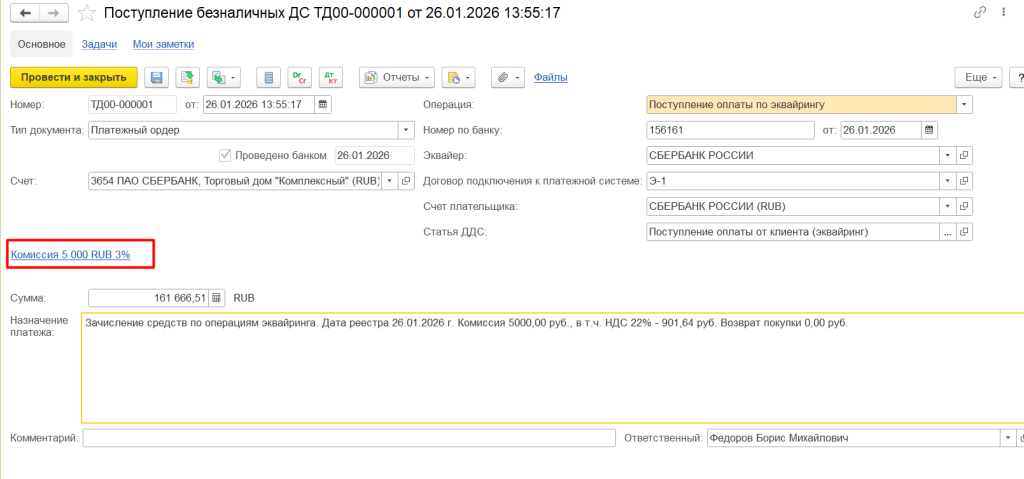Expand the Эквайер dropdown list
Image resolution: width=1024 pixels, height=479 pixels.
tap(946, 155)
